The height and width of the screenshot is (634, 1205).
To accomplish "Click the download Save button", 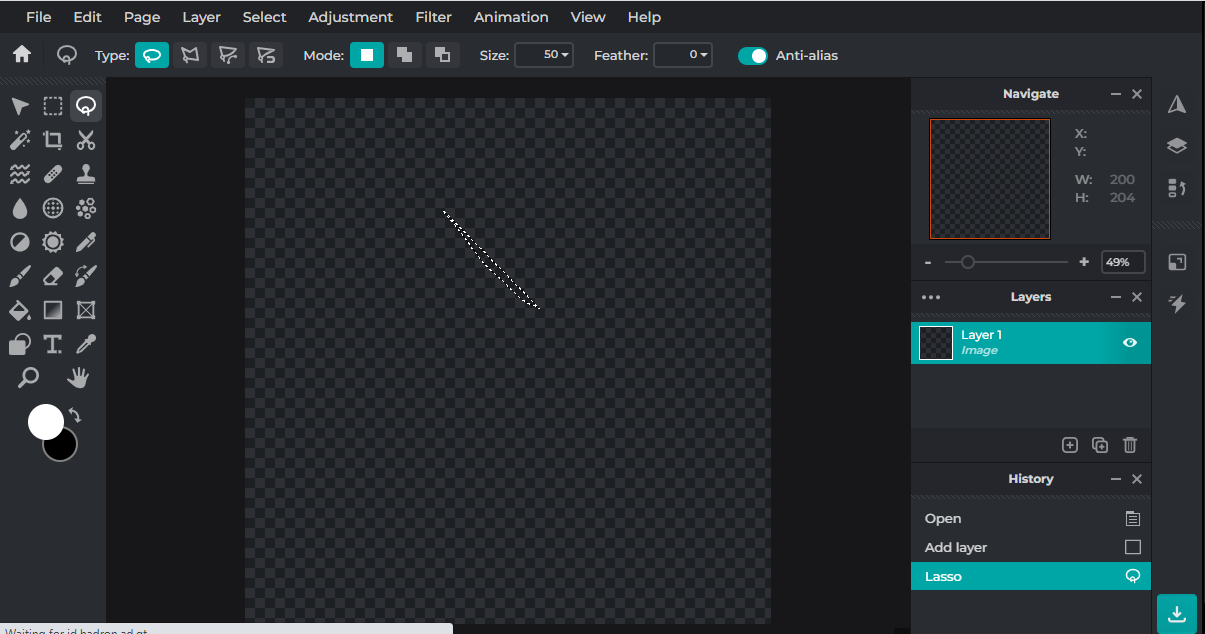I will coord(1177,614).
